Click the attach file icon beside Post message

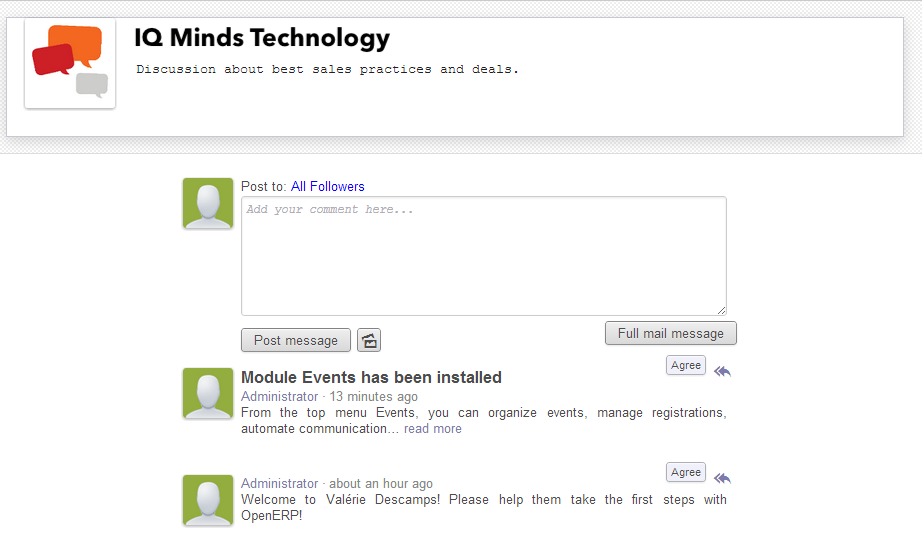(369, 340)
